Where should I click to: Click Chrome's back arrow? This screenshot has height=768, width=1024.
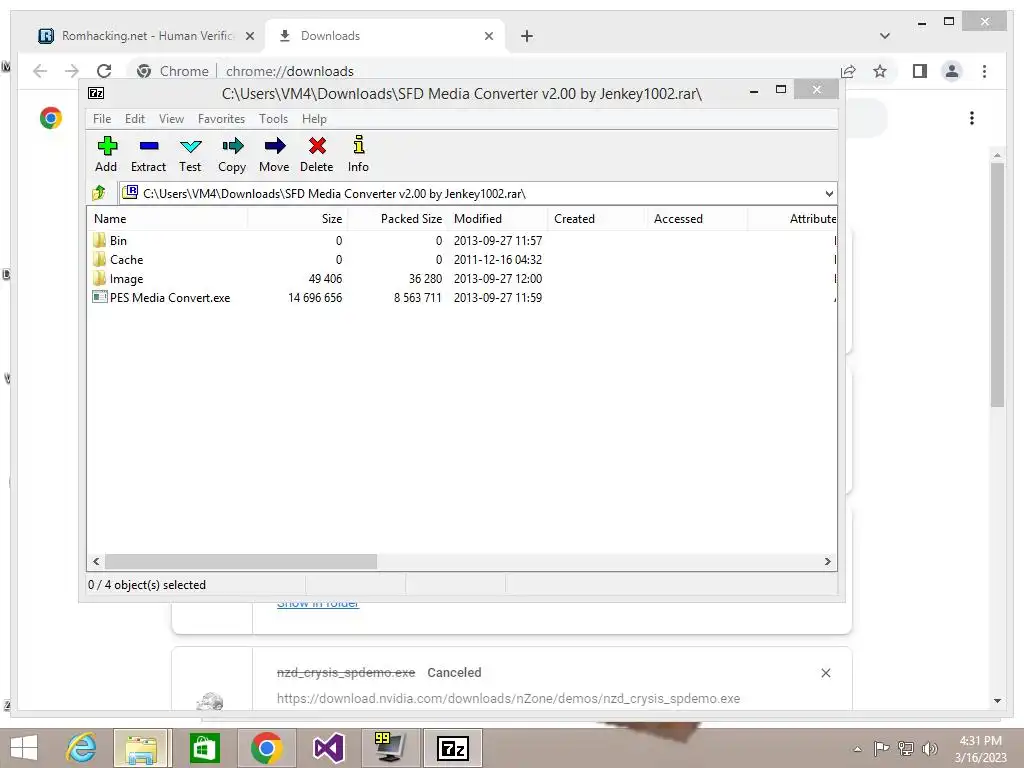pyautogui.click(x=40, y=71)
